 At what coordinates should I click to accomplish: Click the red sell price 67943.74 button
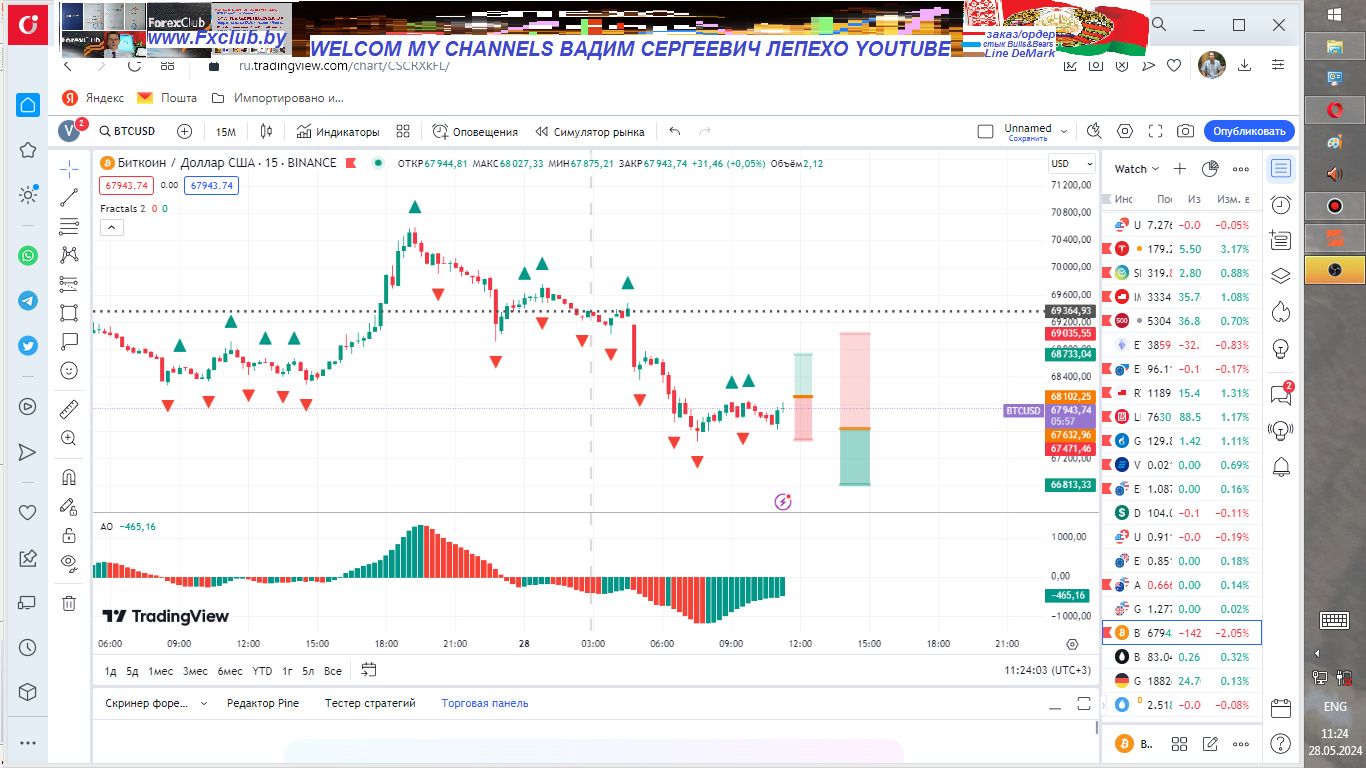coord(126,185)
